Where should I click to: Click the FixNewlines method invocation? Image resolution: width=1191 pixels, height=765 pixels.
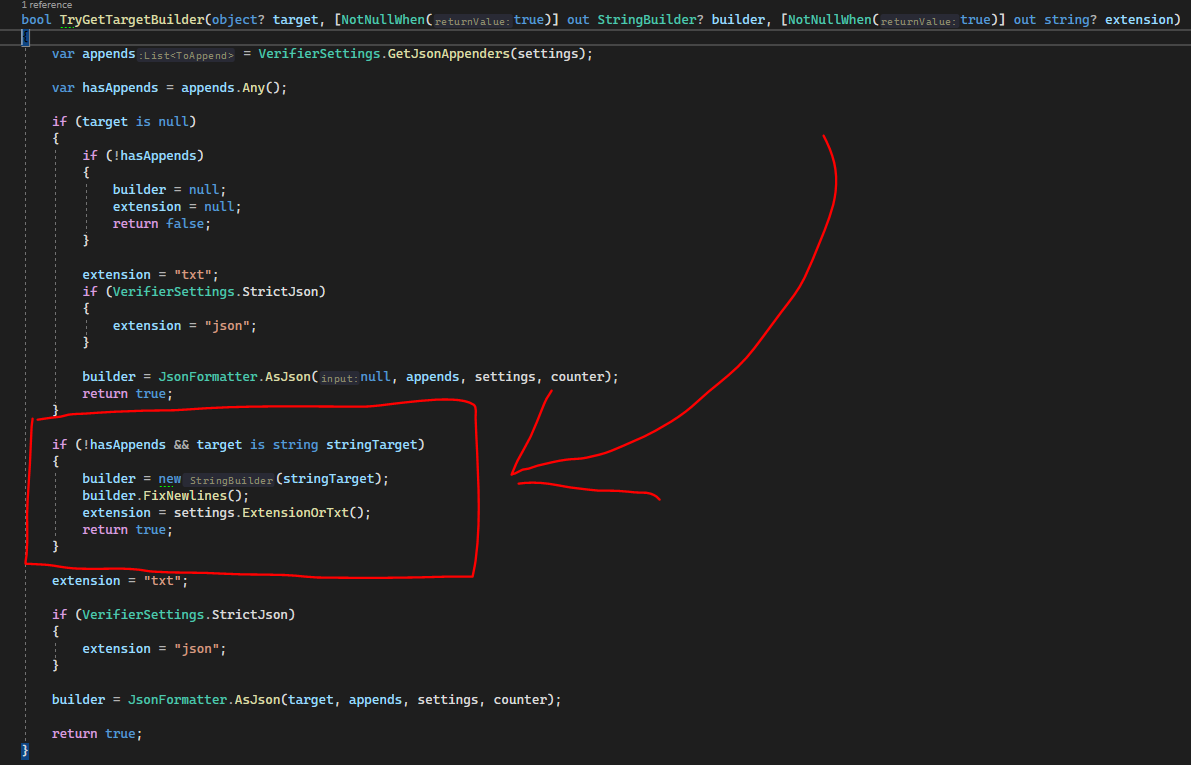pos(186,495)
